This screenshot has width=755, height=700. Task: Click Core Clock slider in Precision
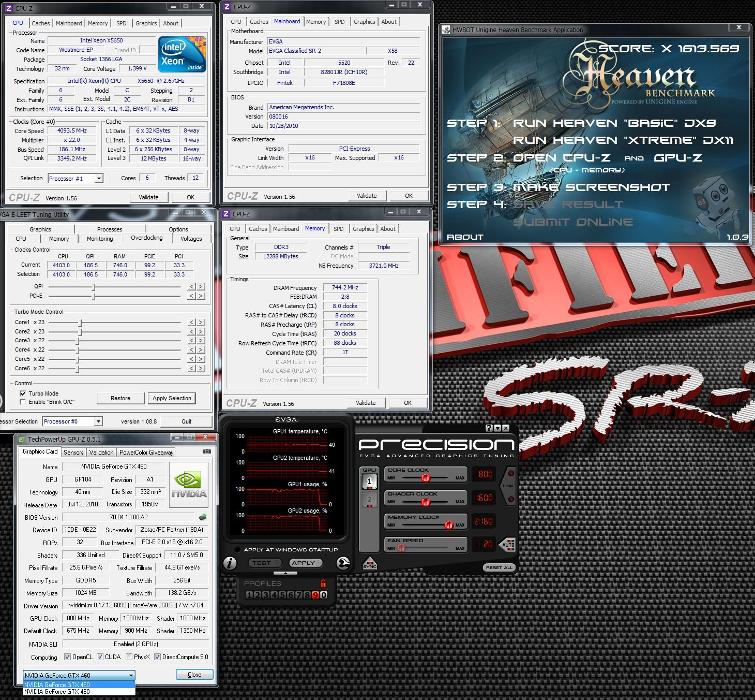point(426,477)
